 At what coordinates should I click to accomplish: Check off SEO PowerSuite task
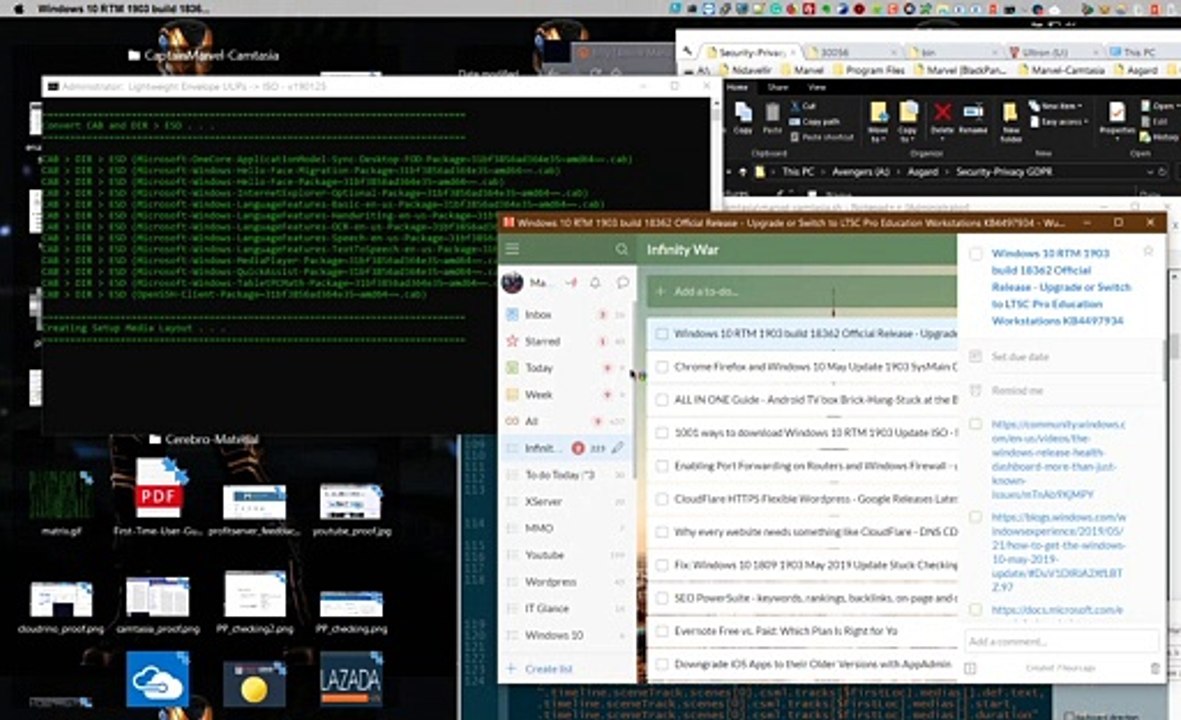coord(661,598)
